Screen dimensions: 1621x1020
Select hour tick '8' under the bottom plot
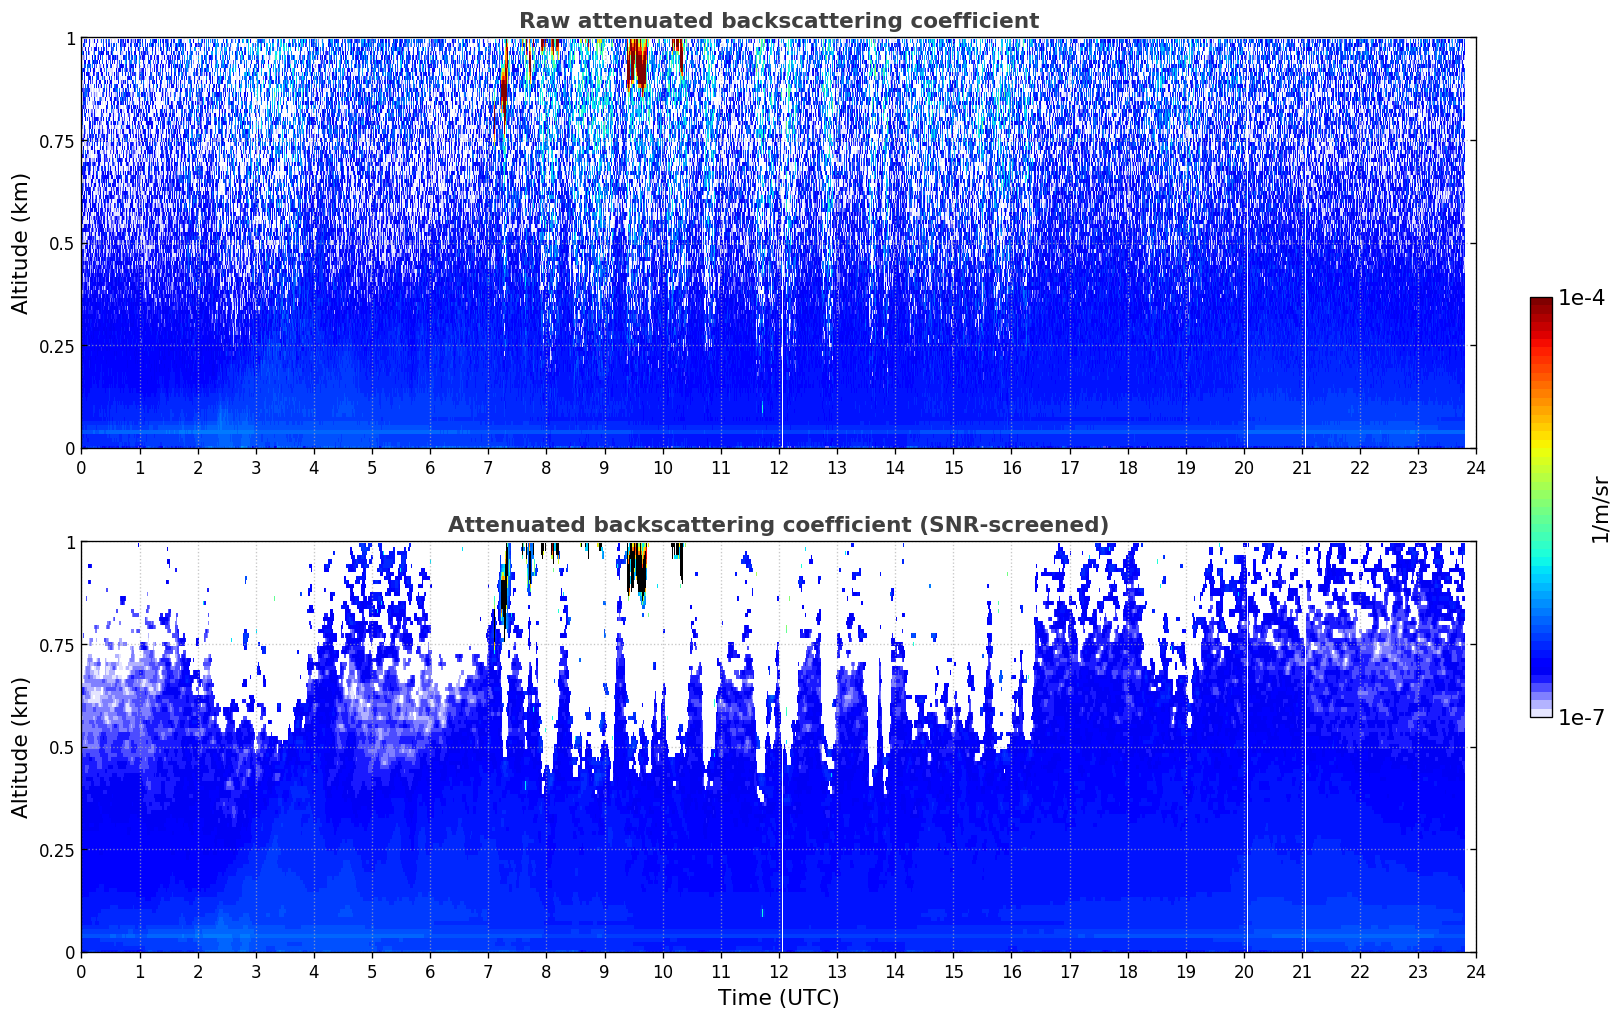546,971
